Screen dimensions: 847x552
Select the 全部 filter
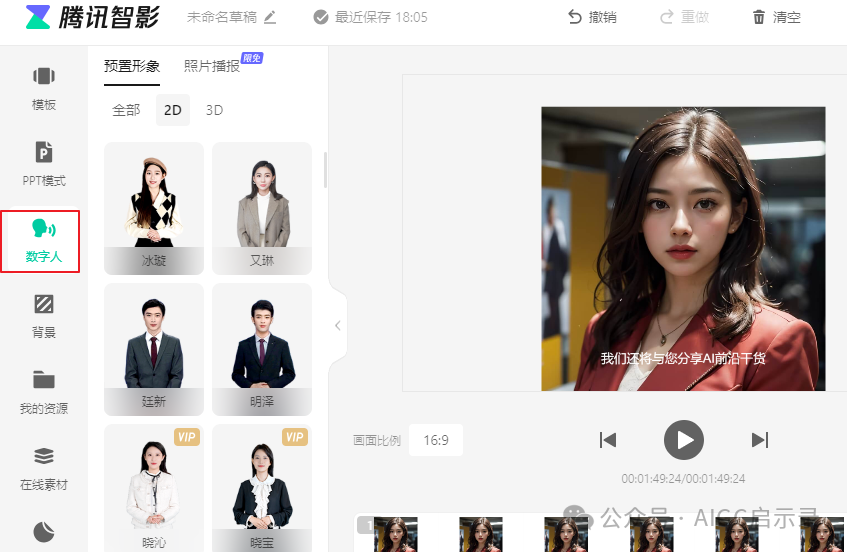pos(126,110)
